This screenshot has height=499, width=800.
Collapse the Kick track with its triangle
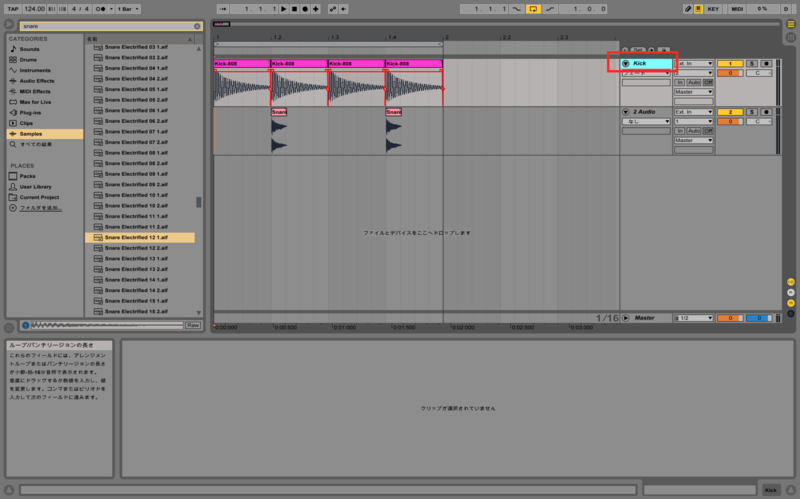626,64
